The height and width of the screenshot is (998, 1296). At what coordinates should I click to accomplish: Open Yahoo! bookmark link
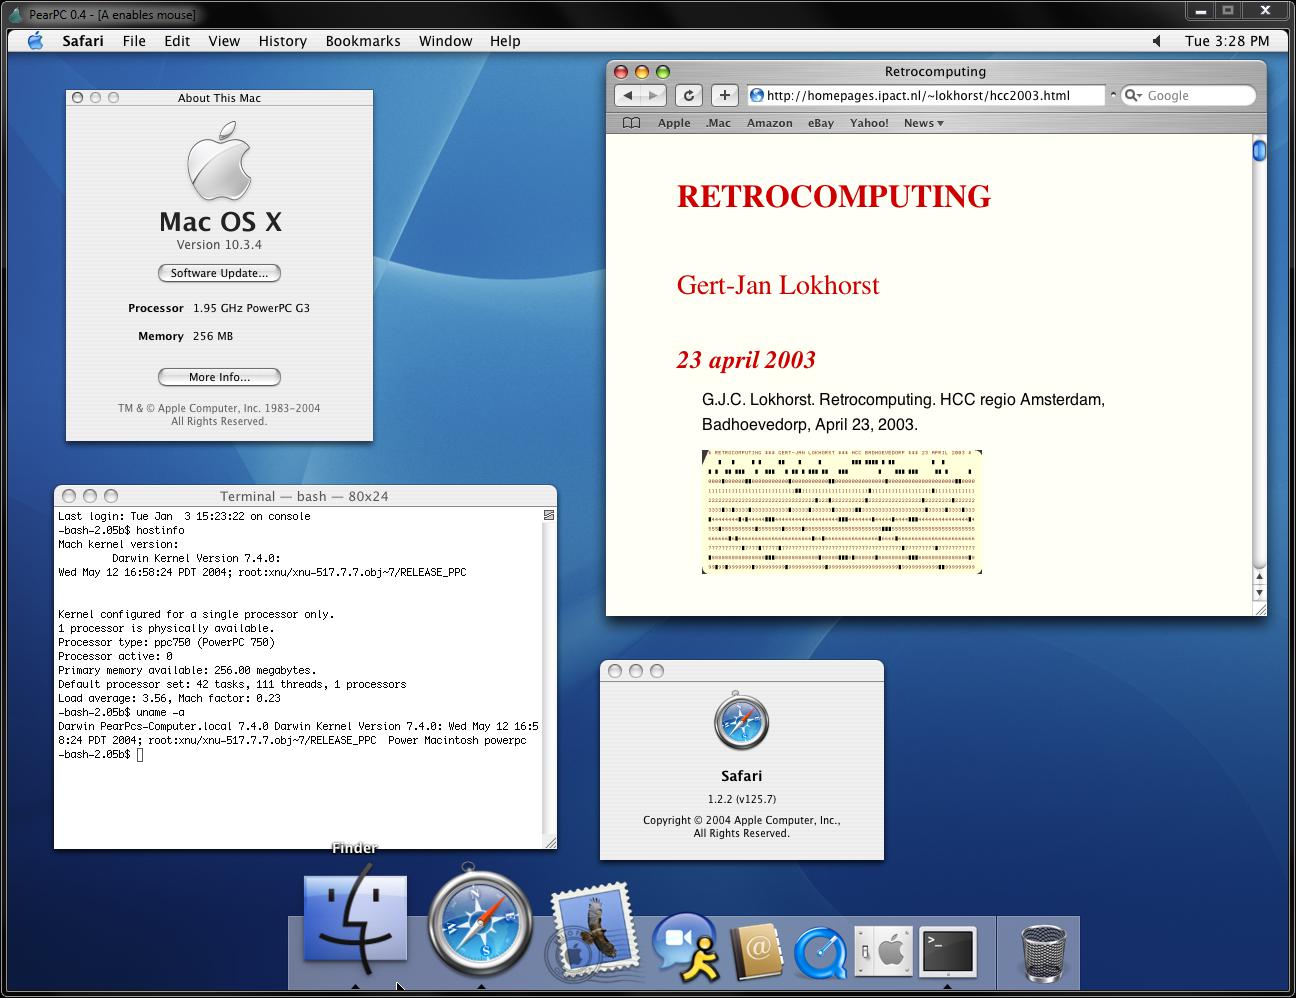click(x=869, y=123)
